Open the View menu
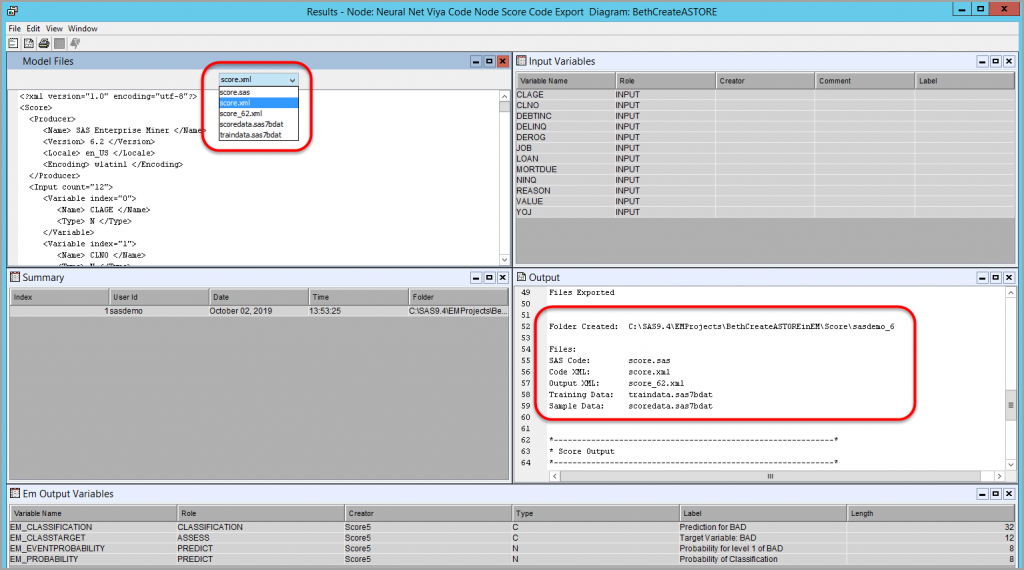The height and width of the screenshot is (570, 1024). tap(54, 29)
